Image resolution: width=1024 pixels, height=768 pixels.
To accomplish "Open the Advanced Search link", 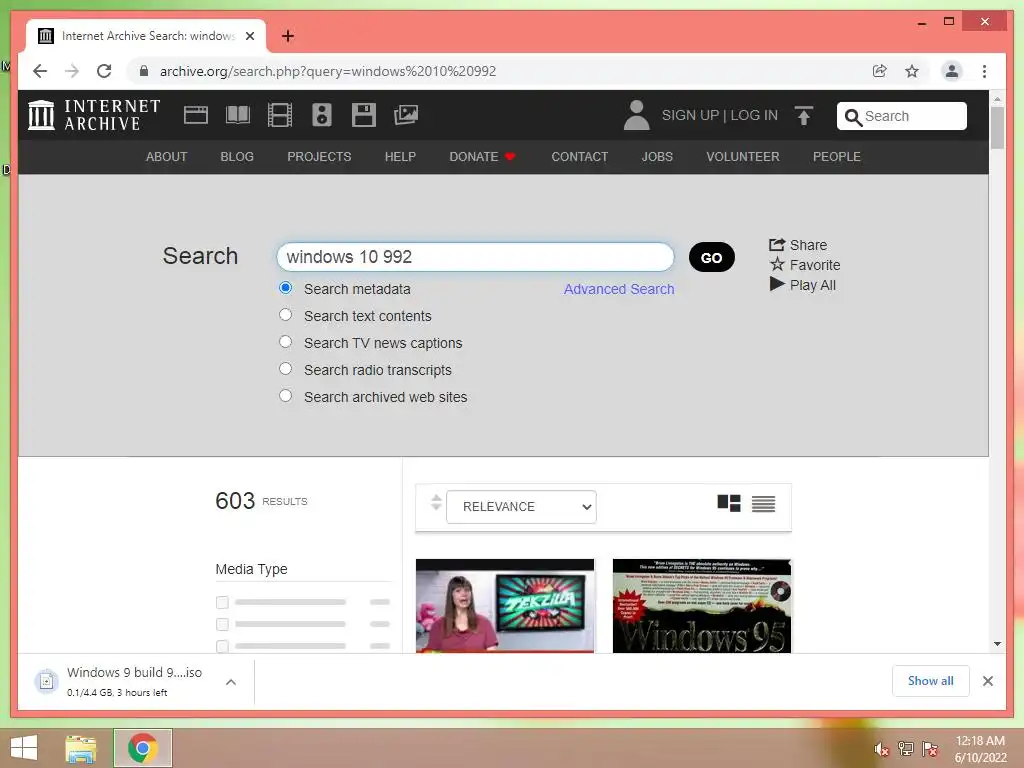I will (619, 289).
